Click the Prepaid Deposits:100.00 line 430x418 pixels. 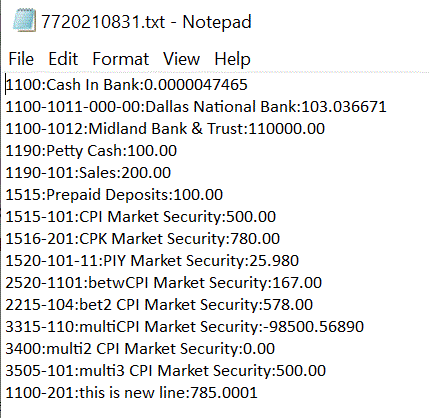(x=114, y=195)
